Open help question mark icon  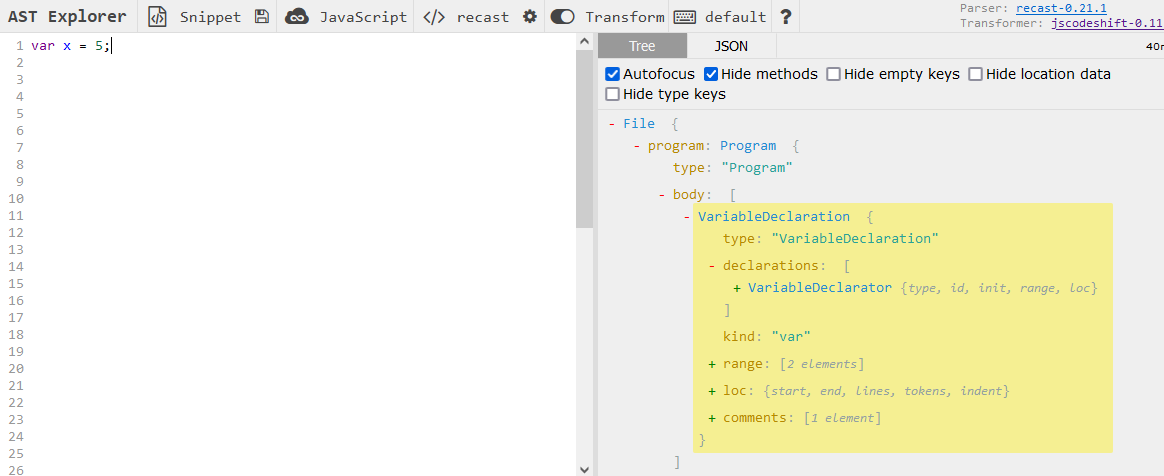pyautogui.click(x=786, y=16)
